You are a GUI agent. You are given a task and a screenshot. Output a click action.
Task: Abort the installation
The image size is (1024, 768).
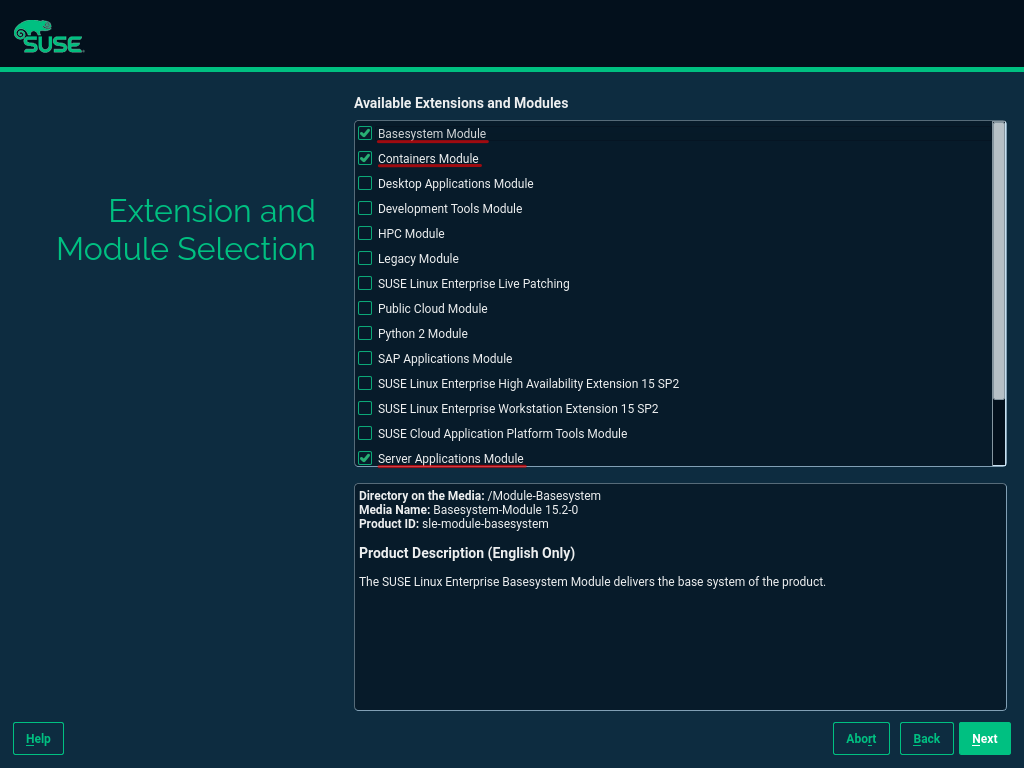861,738
